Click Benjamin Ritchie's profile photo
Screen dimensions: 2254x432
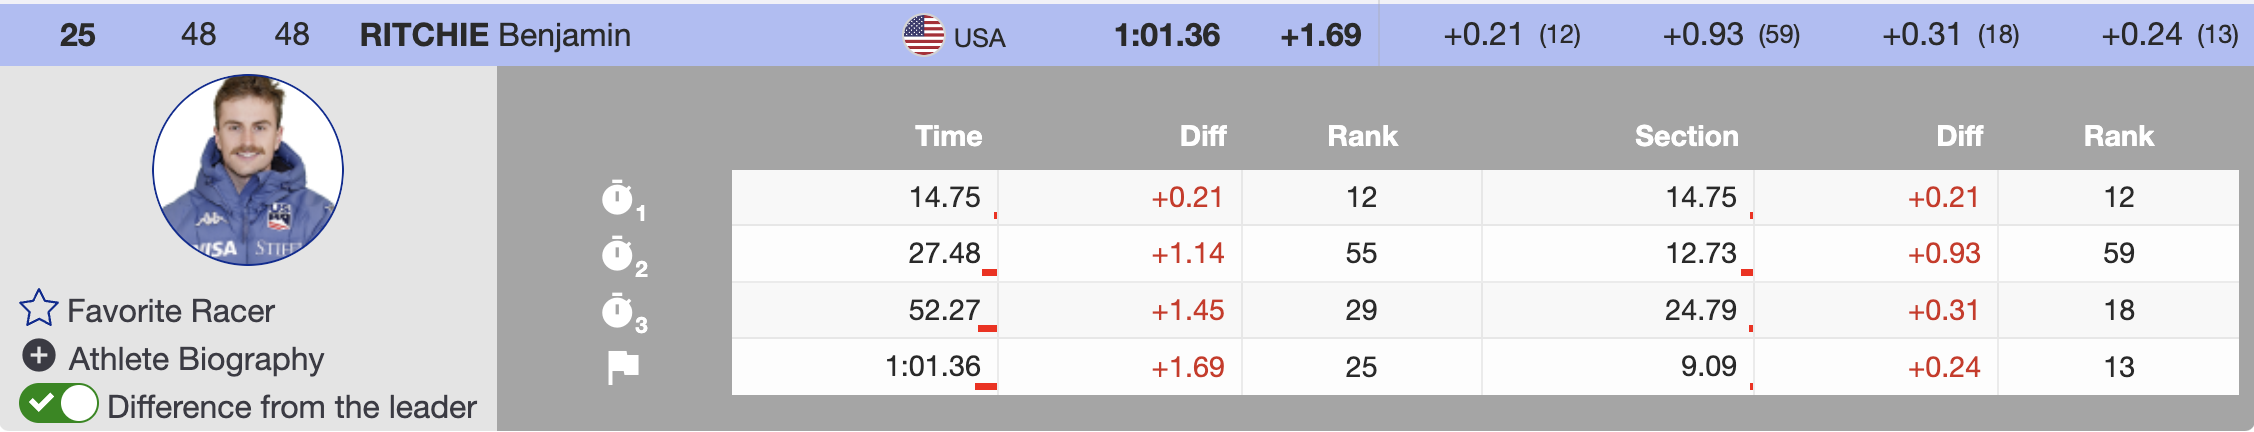248,170
